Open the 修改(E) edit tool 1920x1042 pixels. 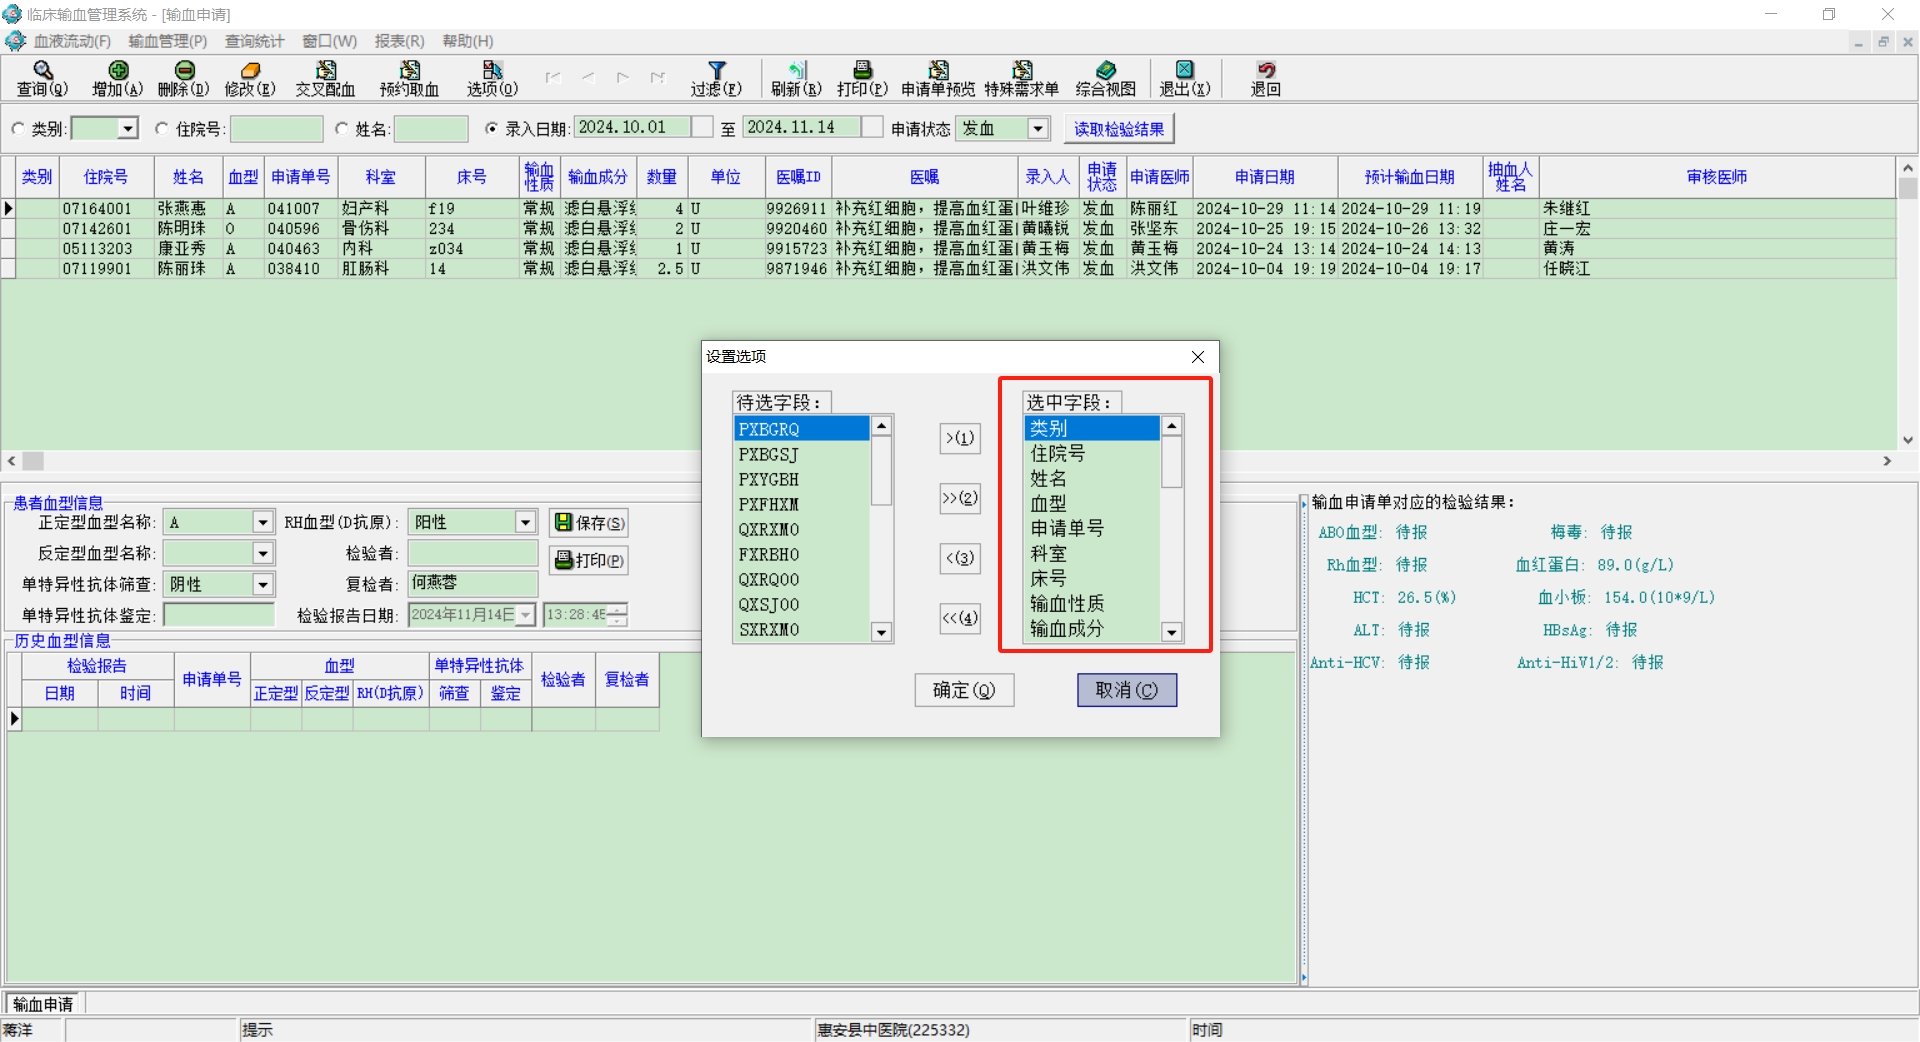coord(250,78)
